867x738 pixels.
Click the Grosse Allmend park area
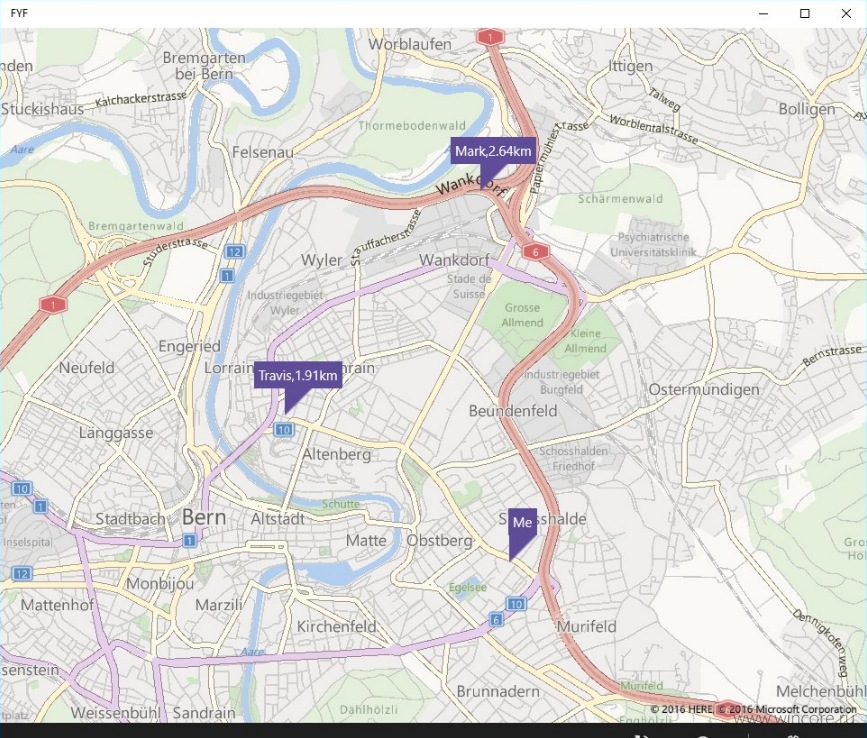pyautogui.click(x=522, y=315)
